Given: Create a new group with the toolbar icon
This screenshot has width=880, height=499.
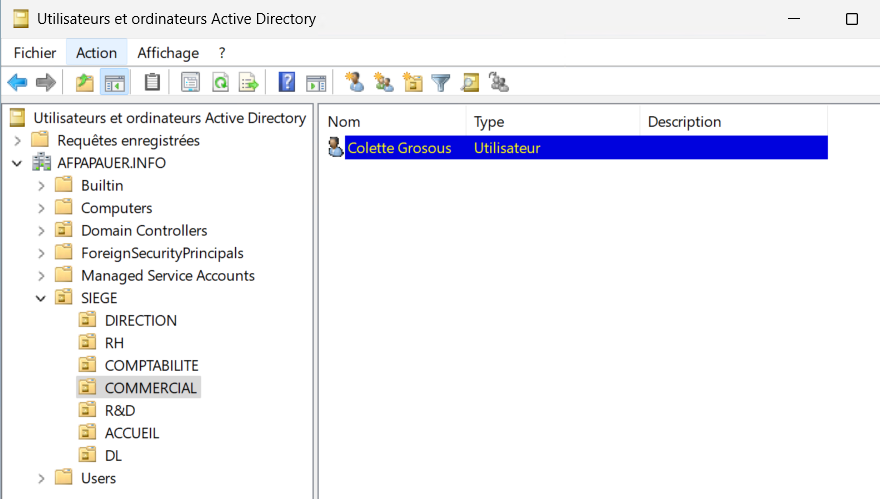Looking at the screenshot, I should [383, 83].
